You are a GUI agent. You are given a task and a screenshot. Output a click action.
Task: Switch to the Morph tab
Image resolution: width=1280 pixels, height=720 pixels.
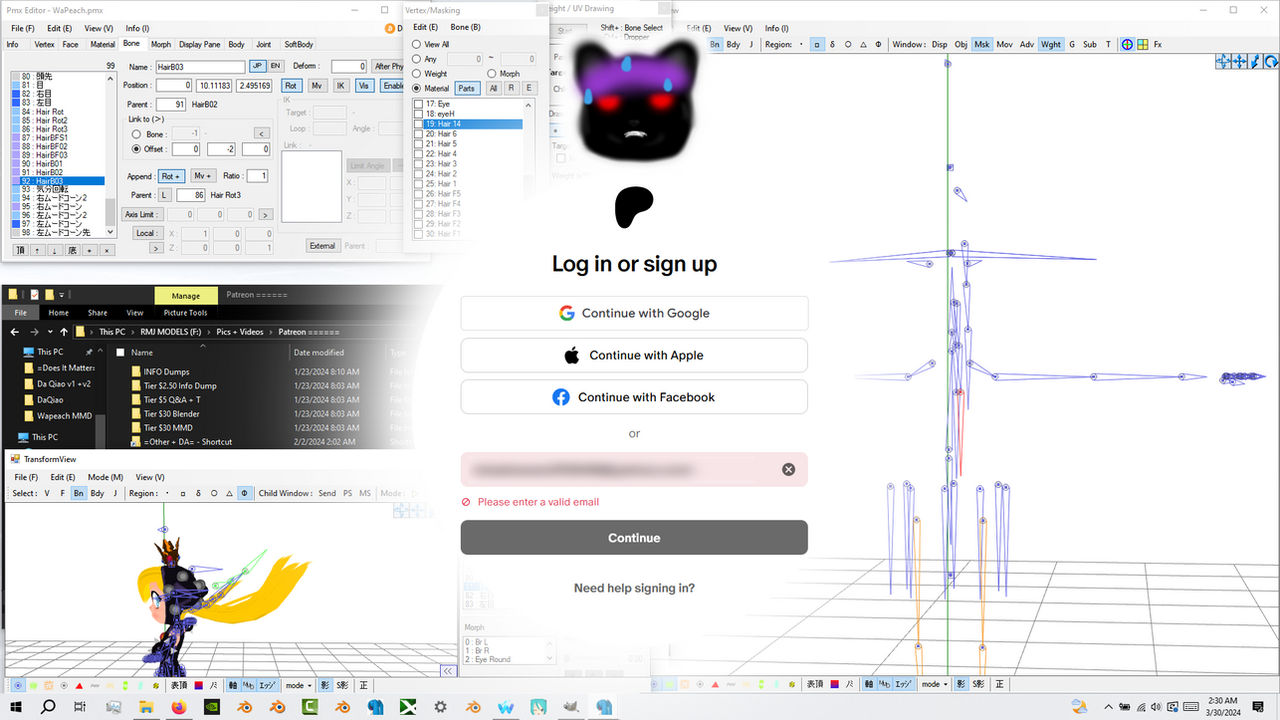click(x=161, y=44)
